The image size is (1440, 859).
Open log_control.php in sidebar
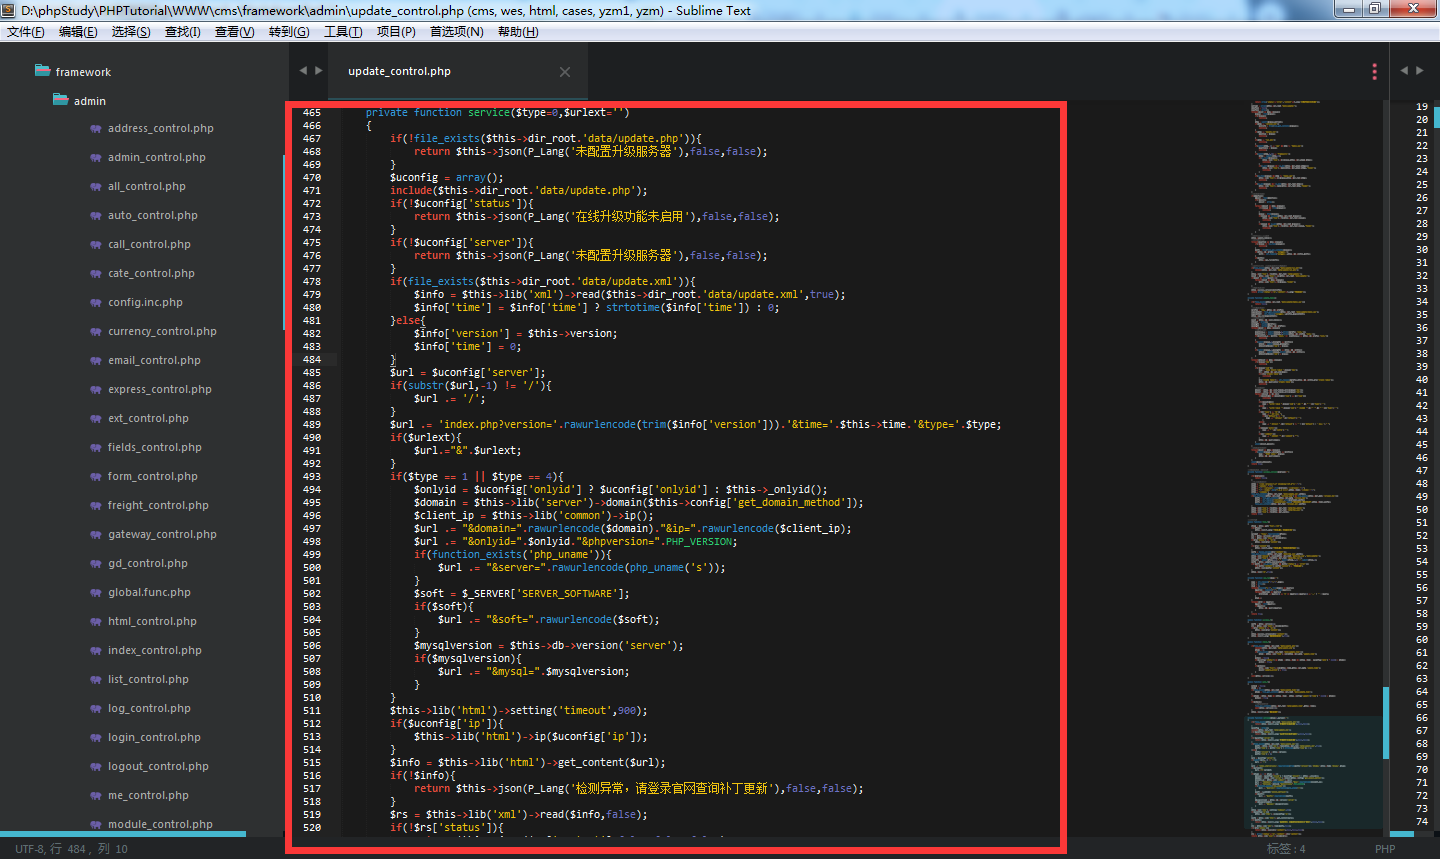point(149,708)
